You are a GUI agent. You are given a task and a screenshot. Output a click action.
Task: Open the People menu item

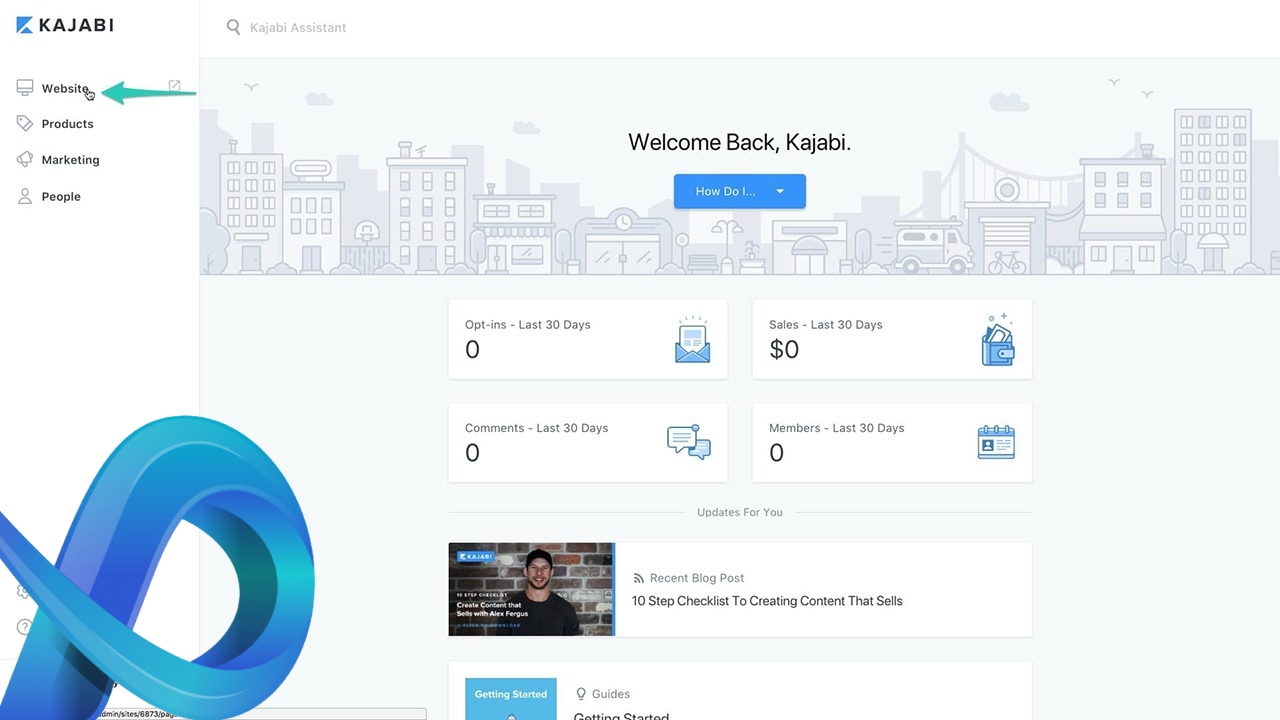(61, 197)
